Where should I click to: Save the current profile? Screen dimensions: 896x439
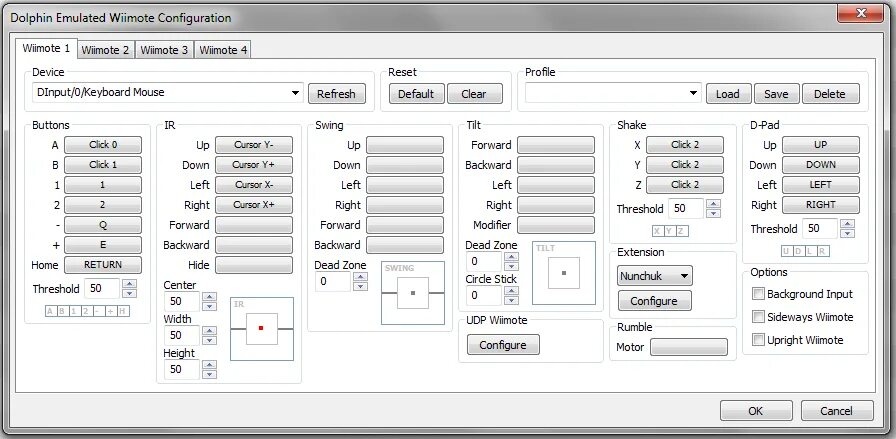tap(776, 94)
